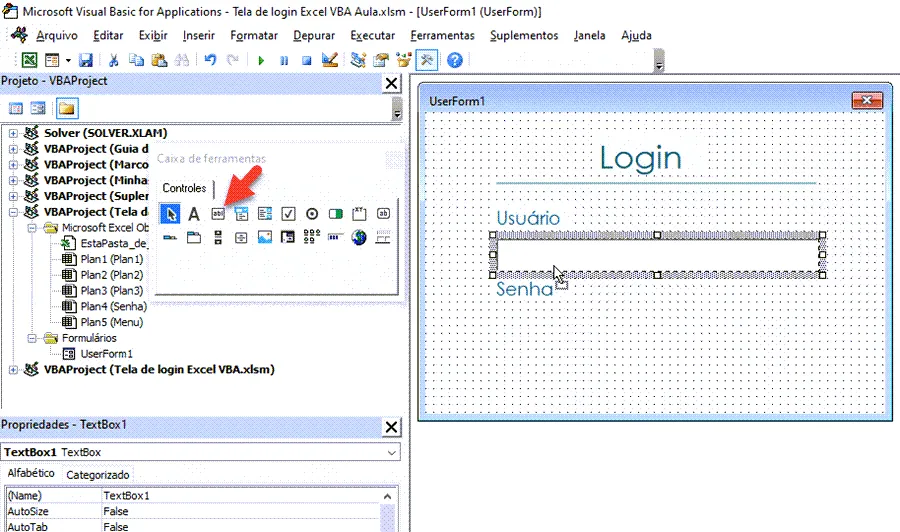Image resolution: width=900 pixels, height=532 pixels.
Task: Switch to the Categorizado tab
Action: coord(98,475)
